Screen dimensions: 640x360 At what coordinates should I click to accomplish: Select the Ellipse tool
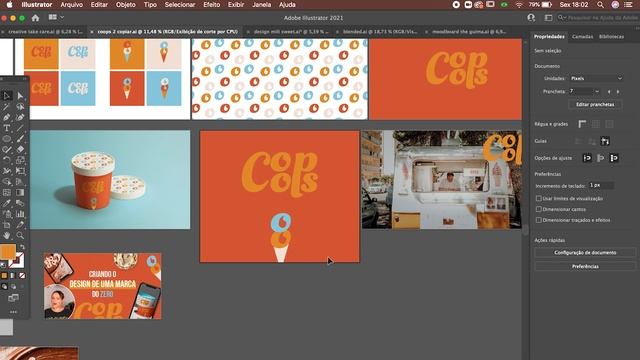7,139
